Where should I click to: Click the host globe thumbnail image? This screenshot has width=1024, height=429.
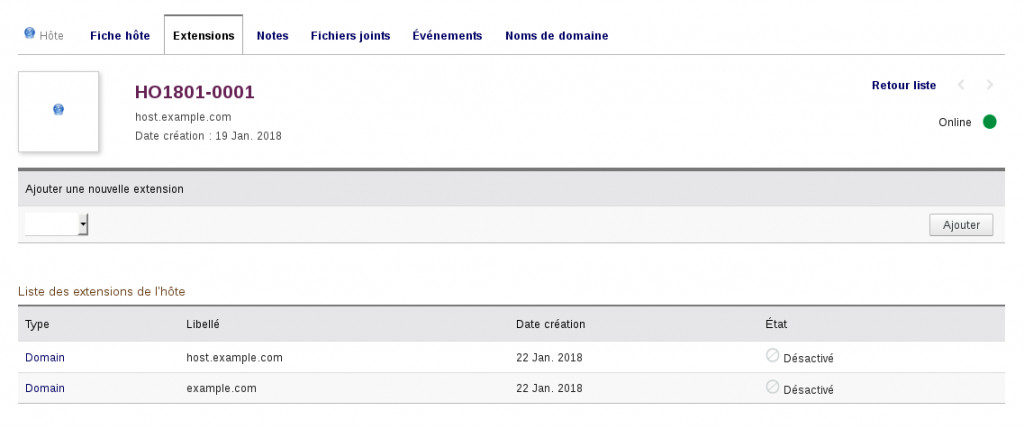click(x=58, y=110)
